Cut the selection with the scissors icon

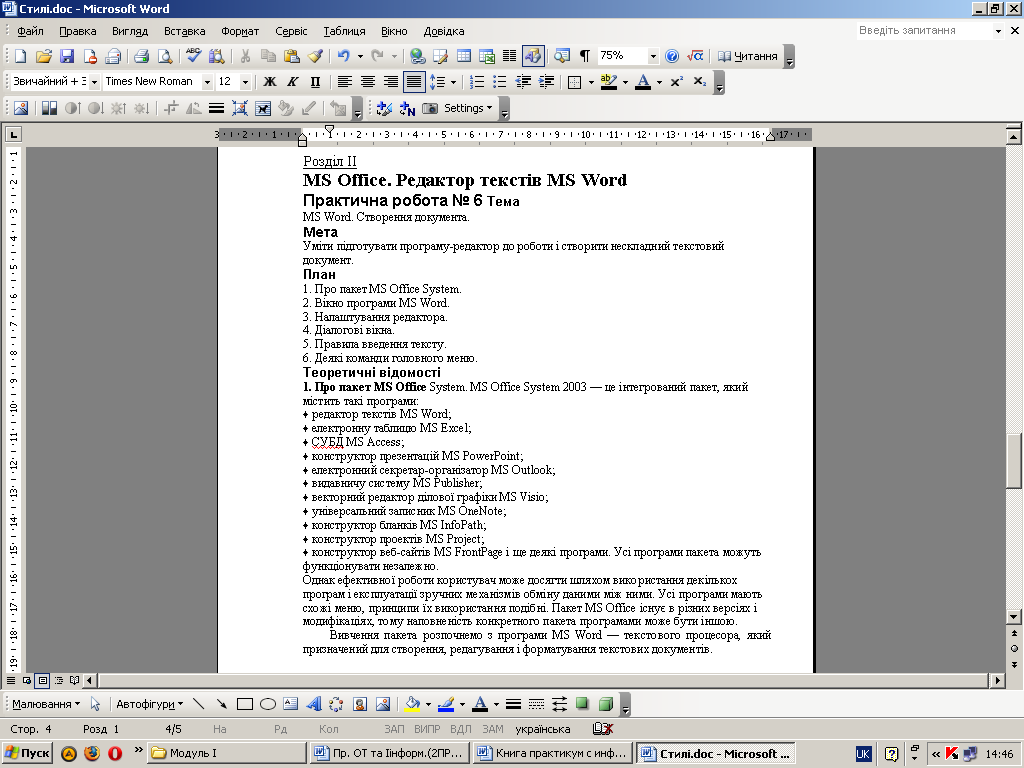point(246,56)
